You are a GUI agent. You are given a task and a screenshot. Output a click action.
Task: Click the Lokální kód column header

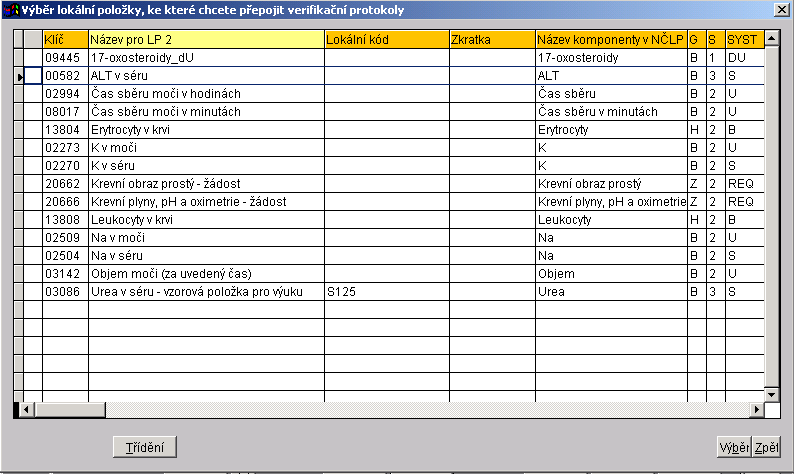[x=385, y=39]
